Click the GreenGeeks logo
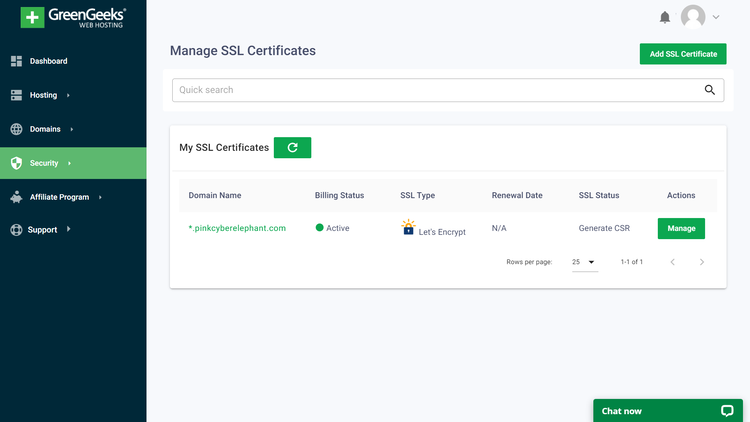The height and width of the screenshot is (422, 750). [73, 18]
